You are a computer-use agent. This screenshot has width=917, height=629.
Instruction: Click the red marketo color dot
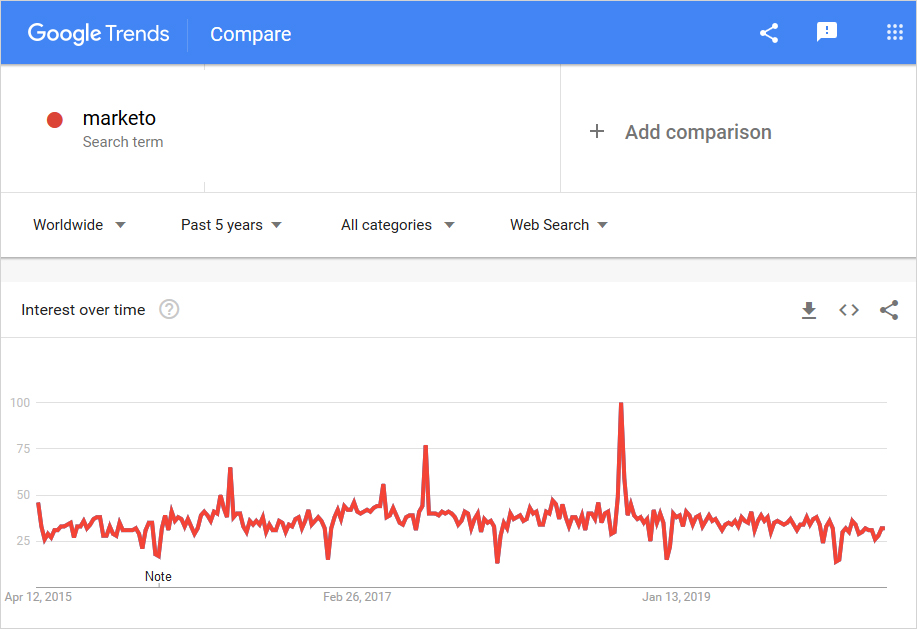click(x=55, y=120)
